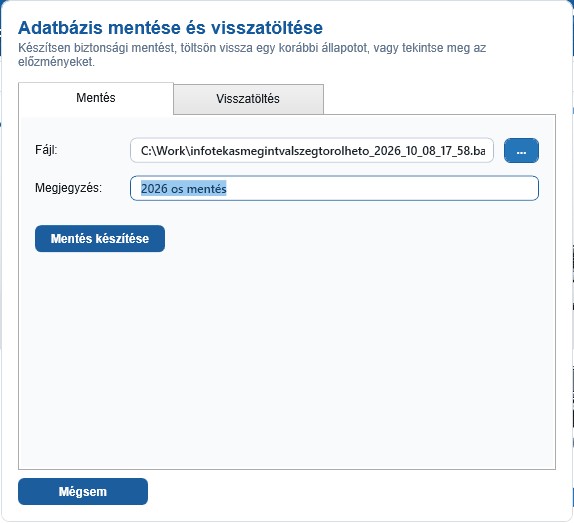Click the Megjegyzés: label
This screenshot has width=574, height=523.
click(68, 188)
